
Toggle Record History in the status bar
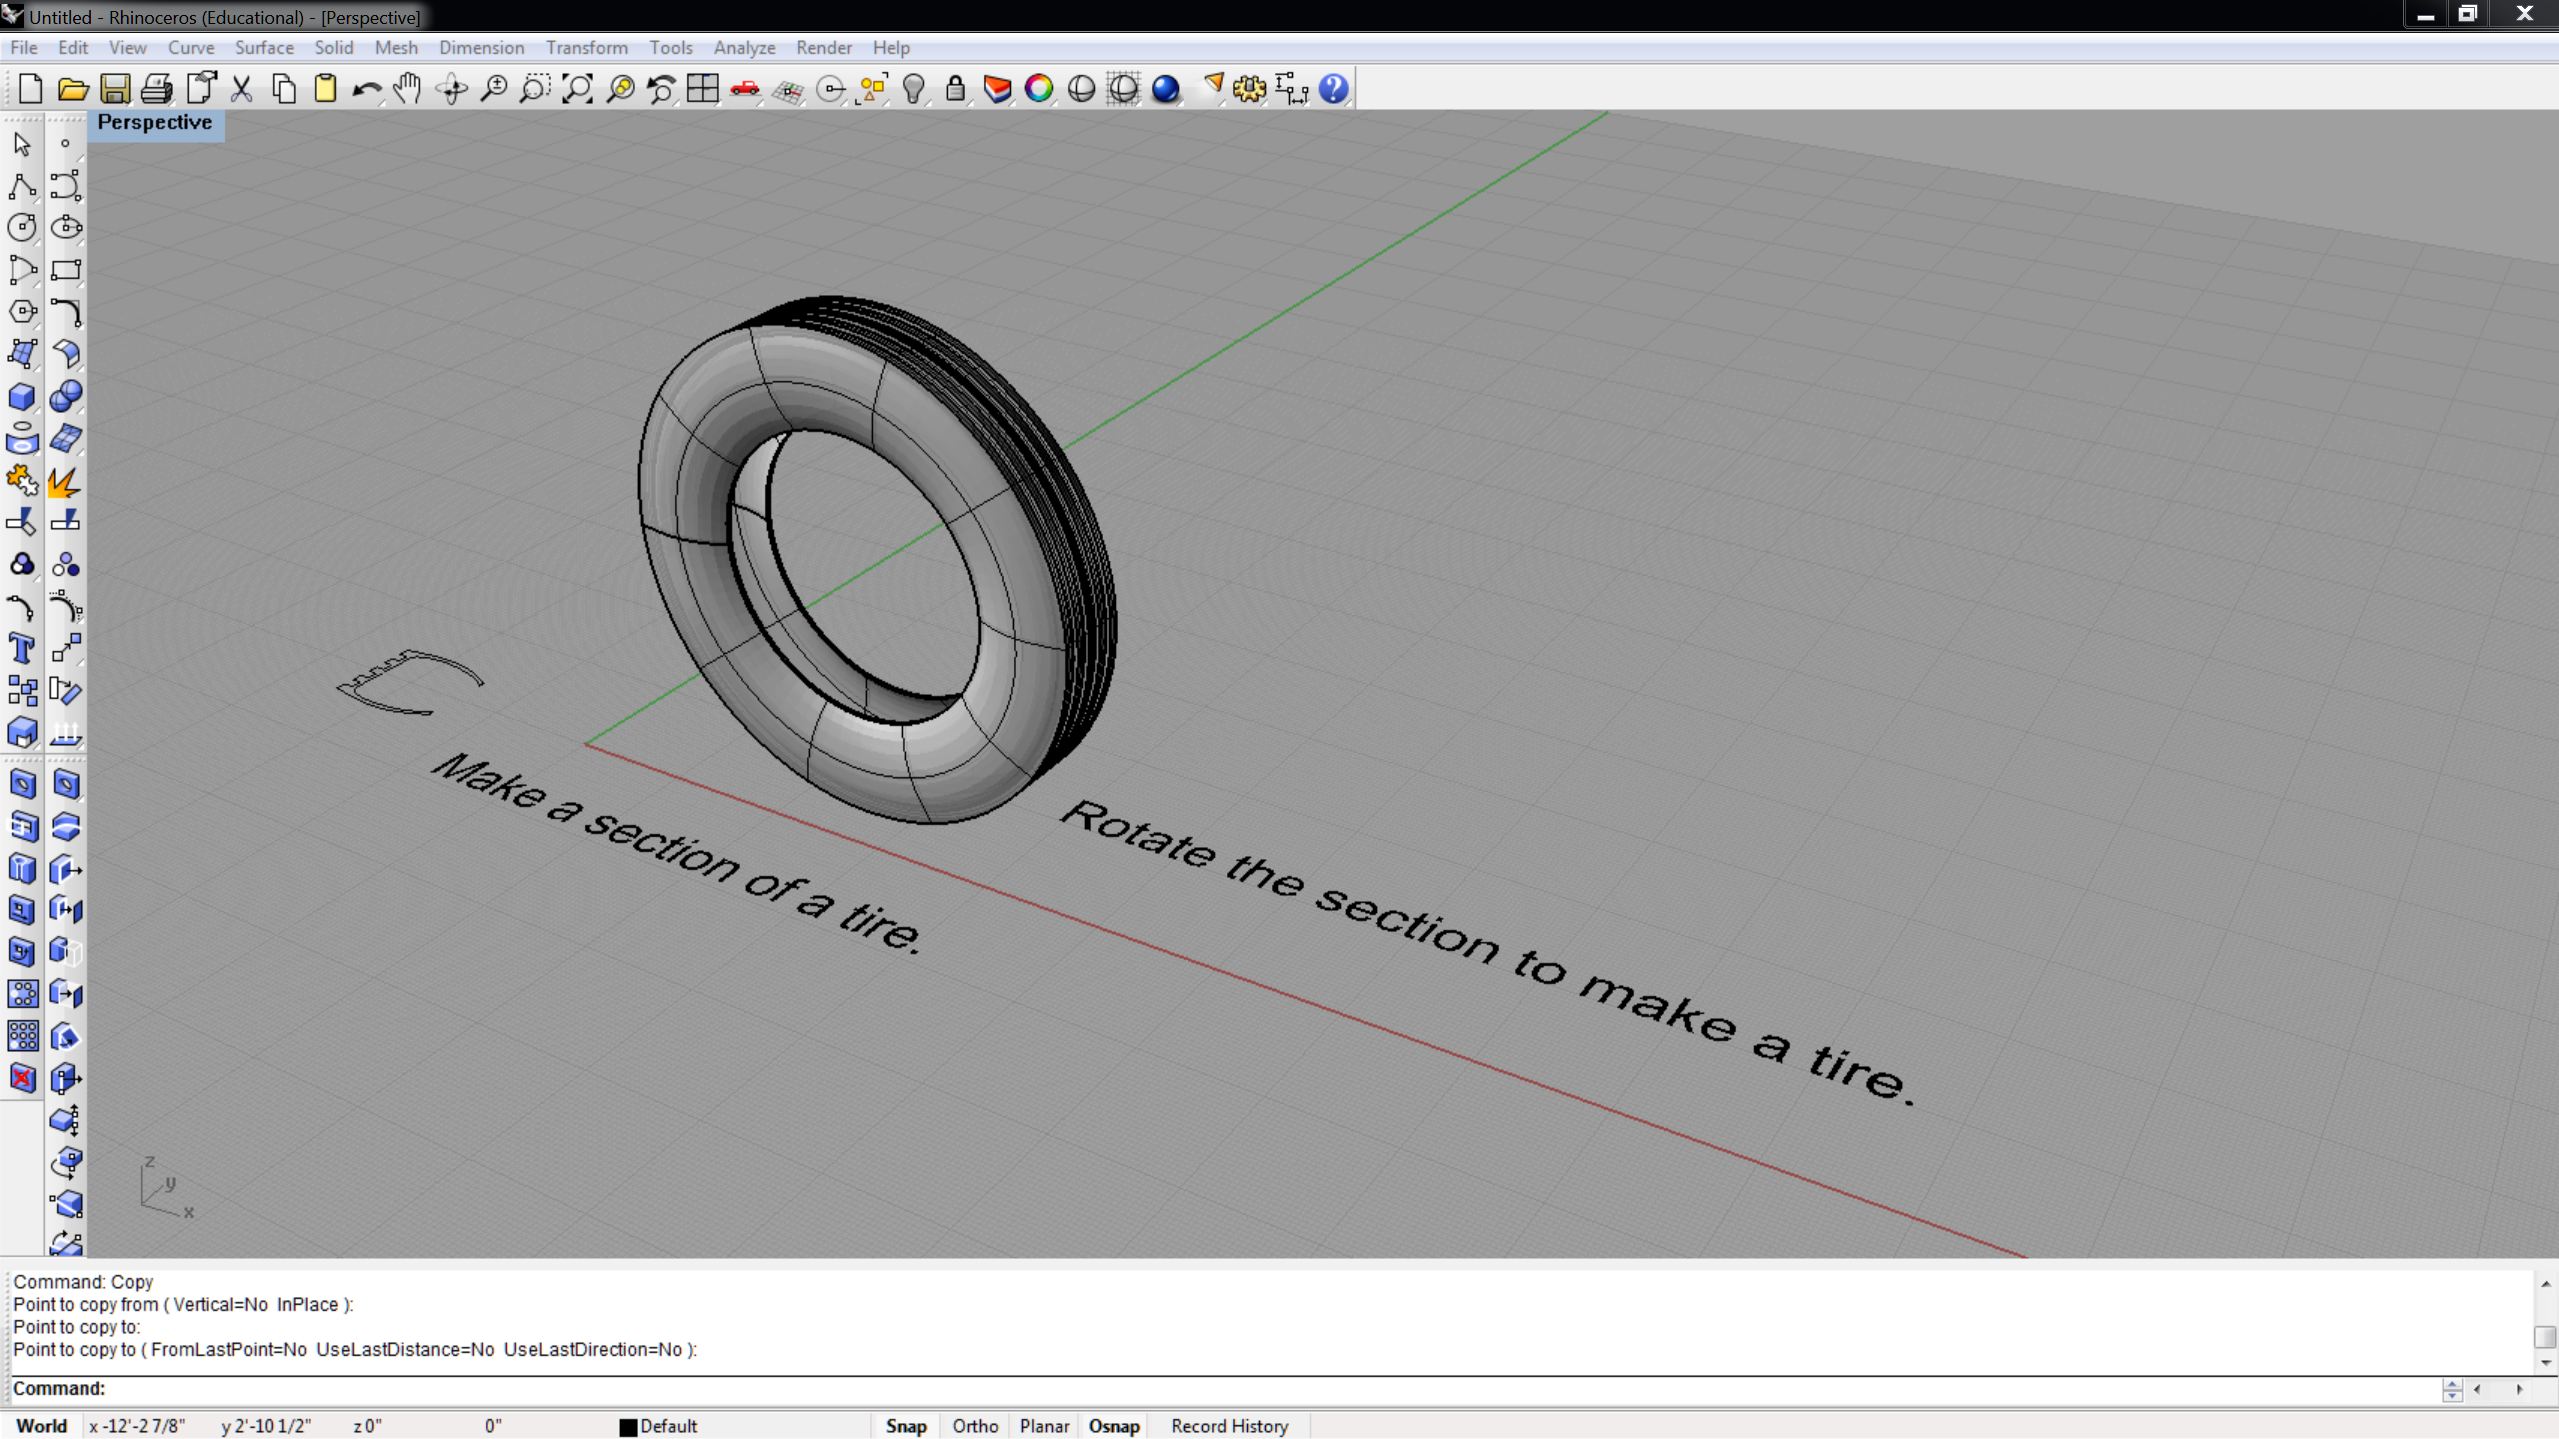pyautogui.click(x=1229, y=1426)
